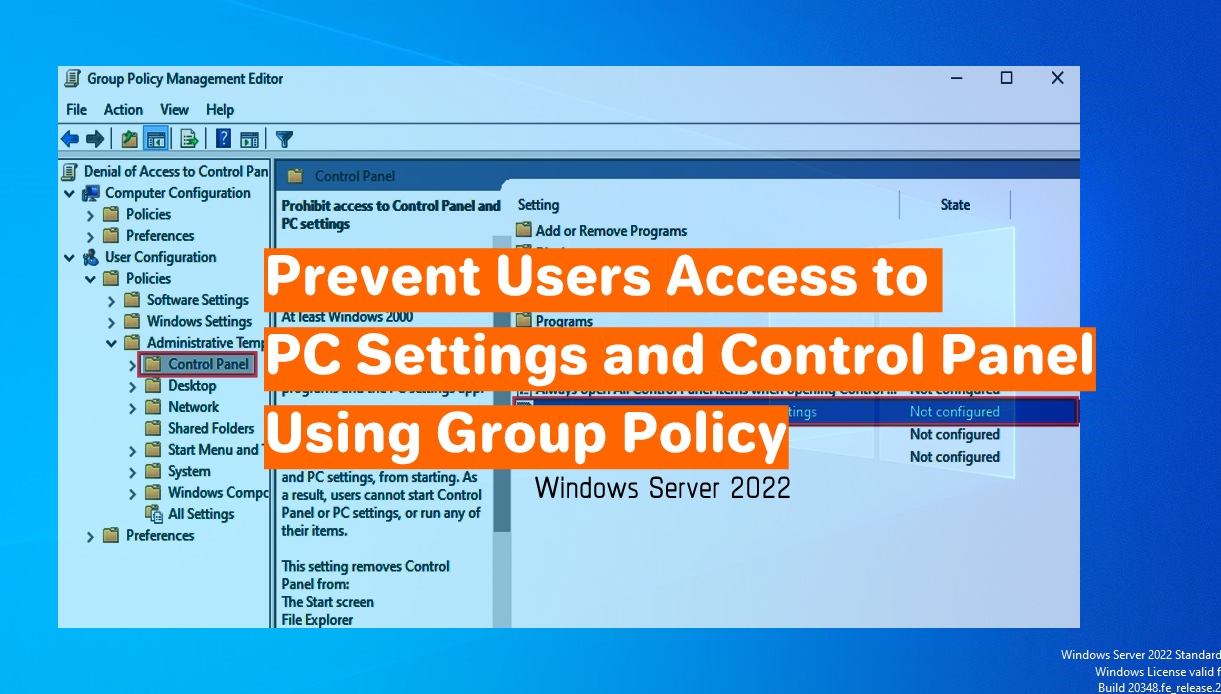
Task: Select the Windows Components tree label
Action: coord(218,492)
